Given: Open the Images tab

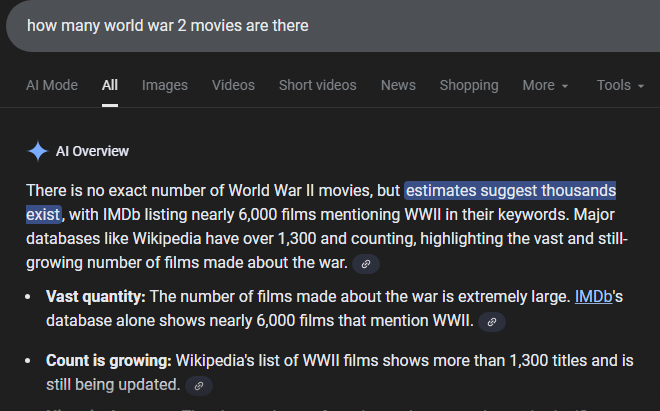Looking at the screenshot, I should [x=165, y=85].
